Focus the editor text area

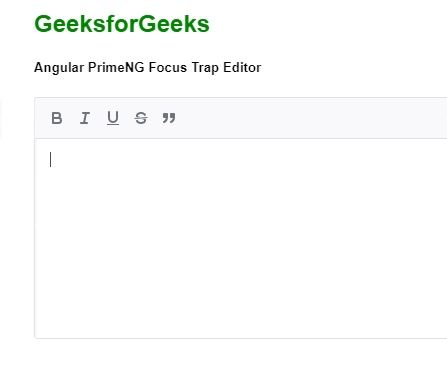[x=241, y=238]
